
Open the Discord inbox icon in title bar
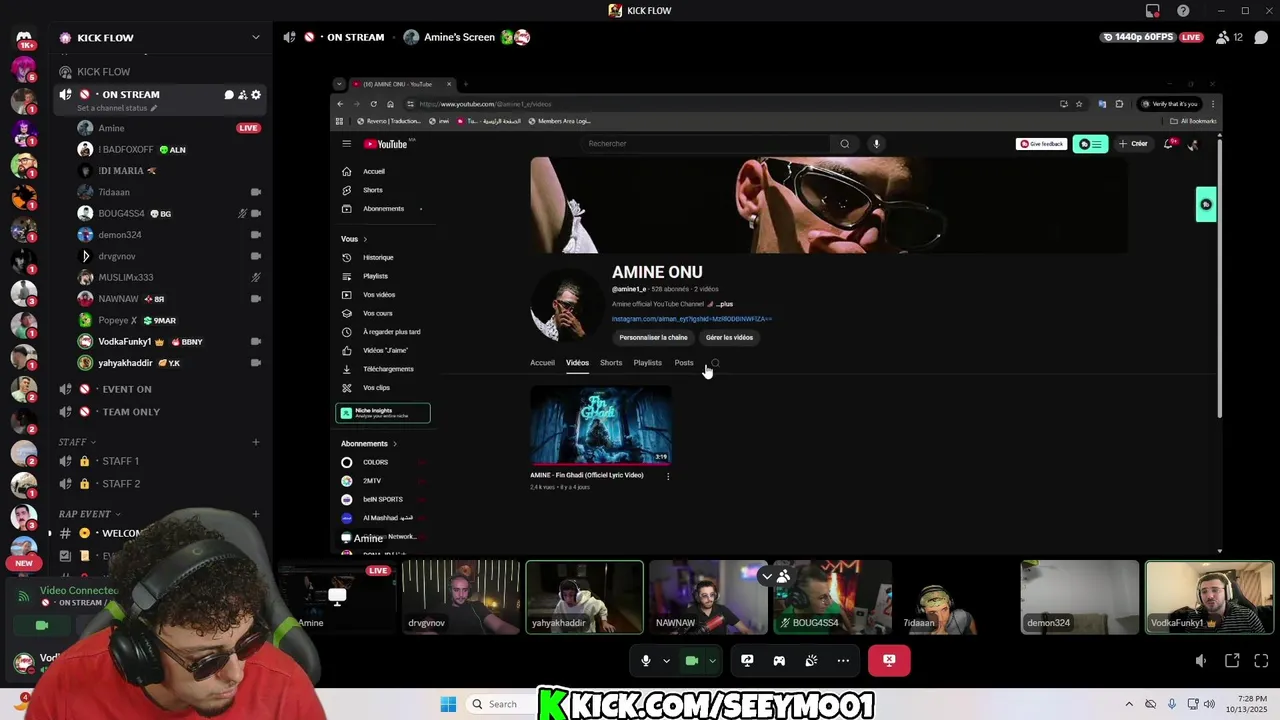(1153, 11)
